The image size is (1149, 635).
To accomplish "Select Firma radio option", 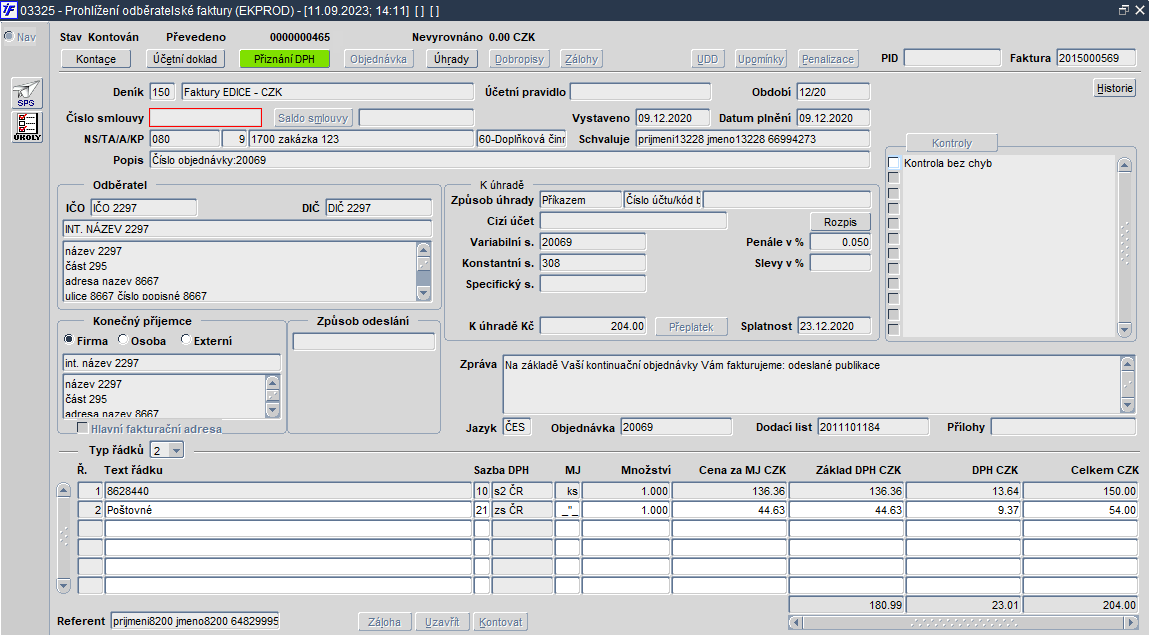I will [69, 340].
